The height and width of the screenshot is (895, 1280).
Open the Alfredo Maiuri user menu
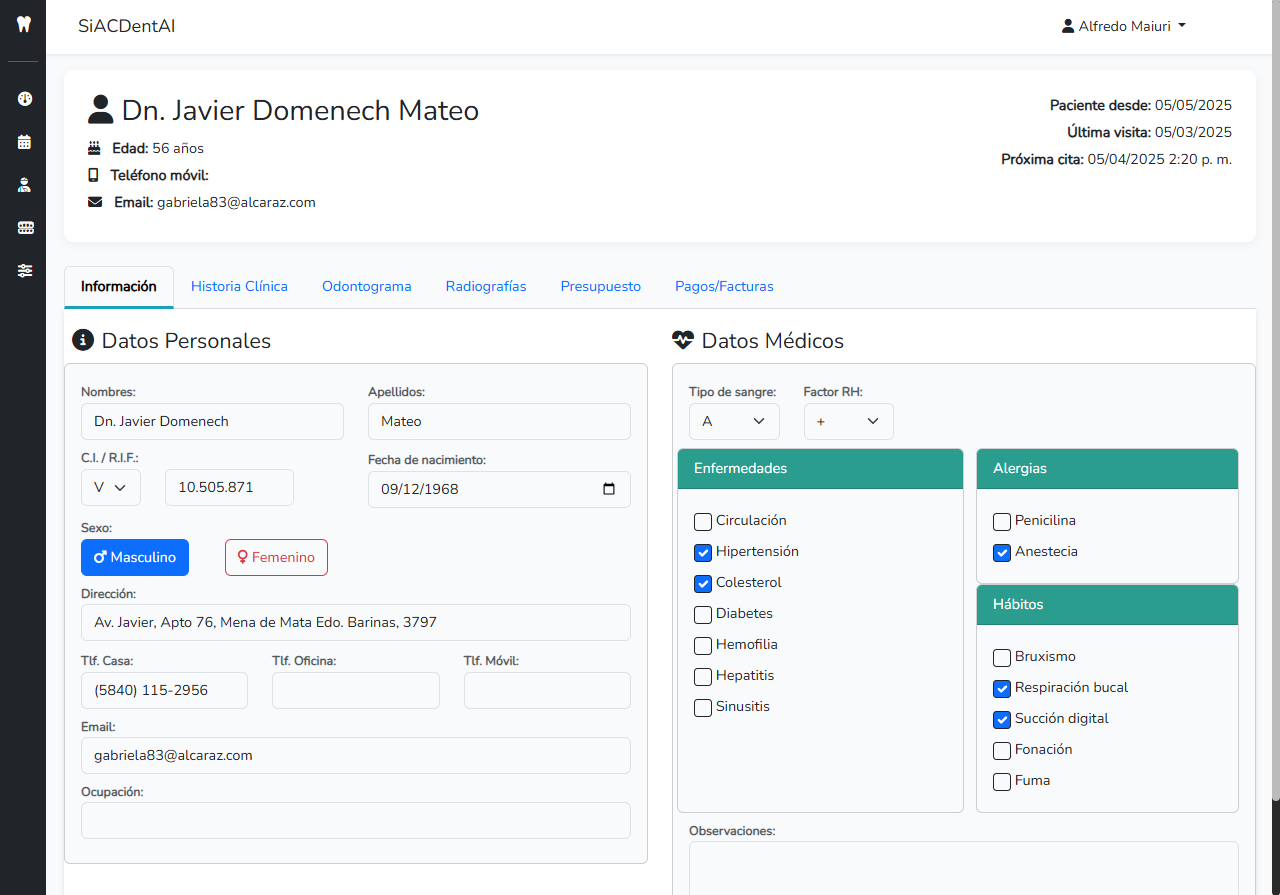pyautogui.click(x=1123, y=27)
